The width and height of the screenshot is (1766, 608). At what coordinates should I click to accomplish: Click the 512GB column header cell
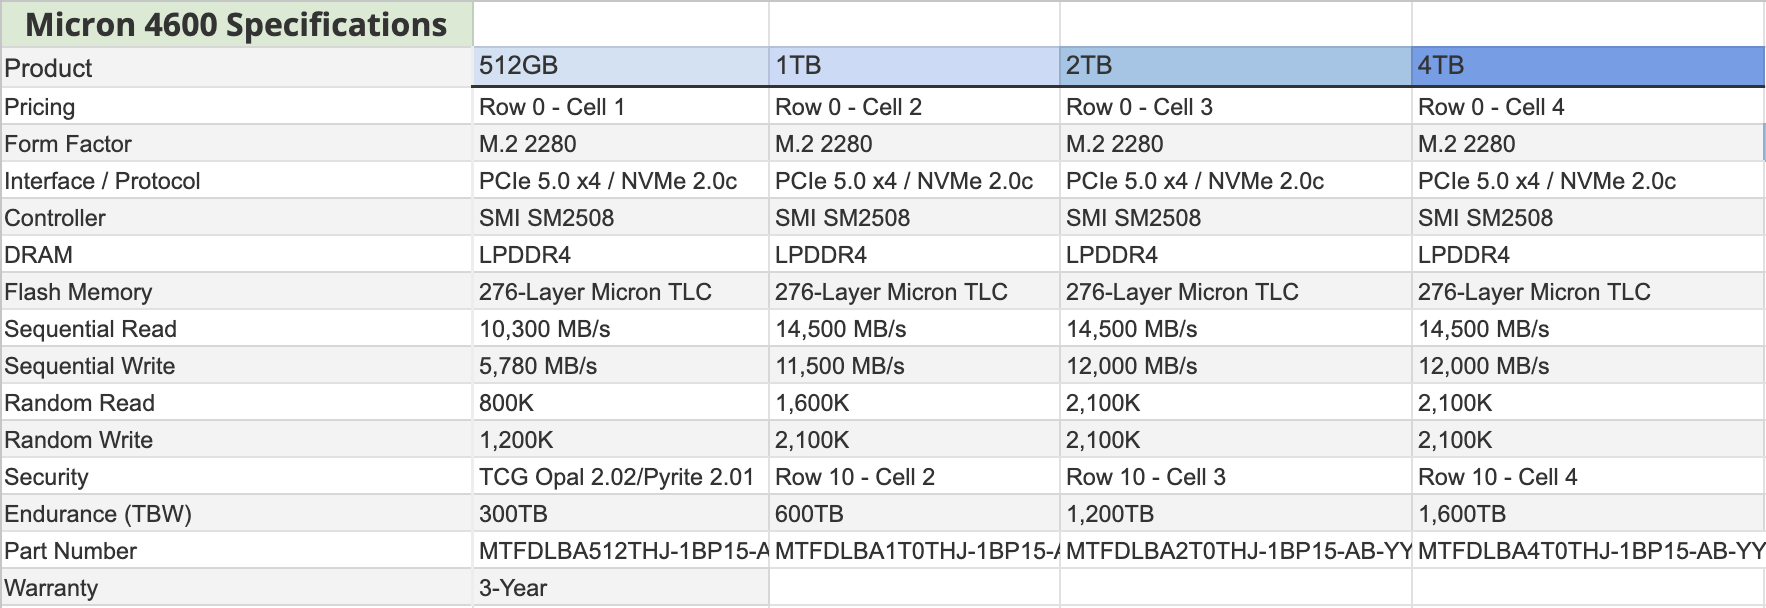click(x=620, y=66)
